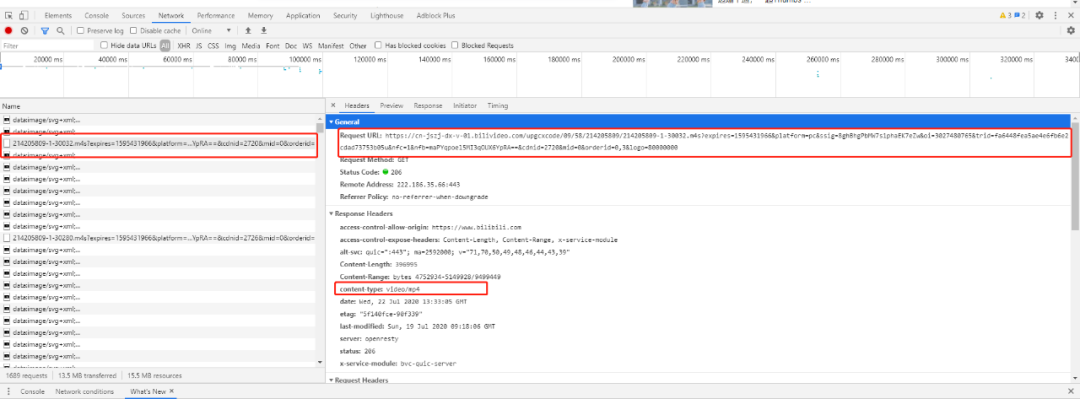
Task: Filter requests by JS
Action: click(x=199, y=45)
